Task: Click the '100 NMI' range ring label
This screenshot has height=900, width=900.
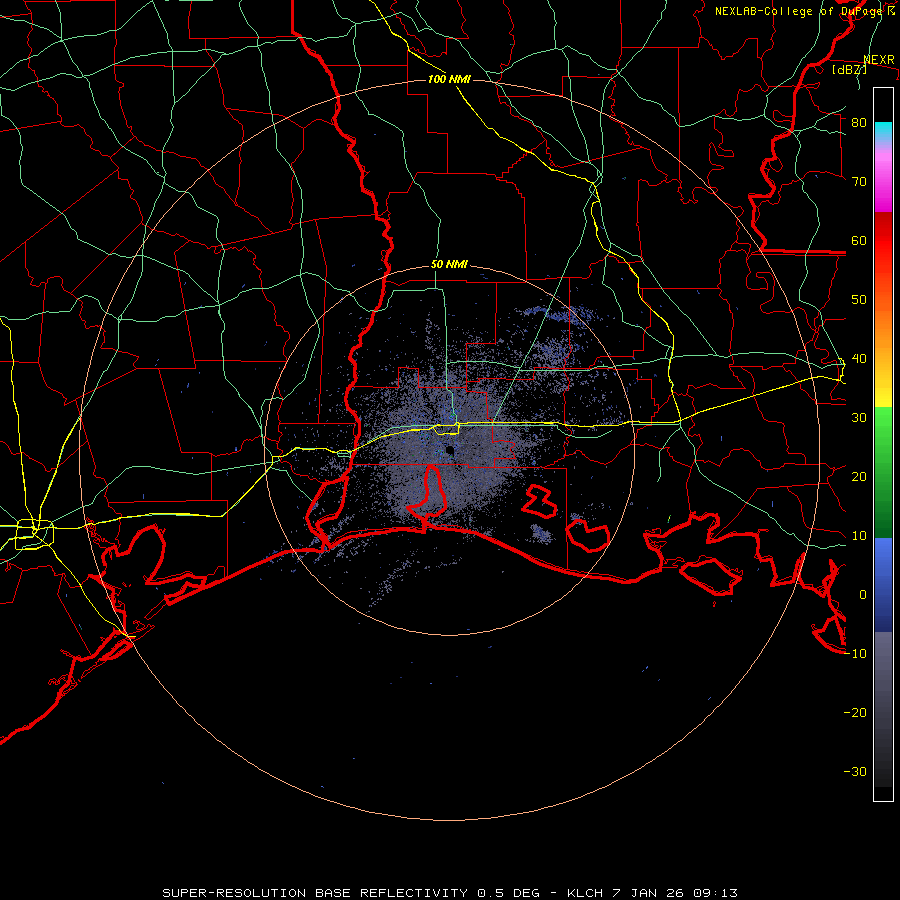Action: (449, 79)
